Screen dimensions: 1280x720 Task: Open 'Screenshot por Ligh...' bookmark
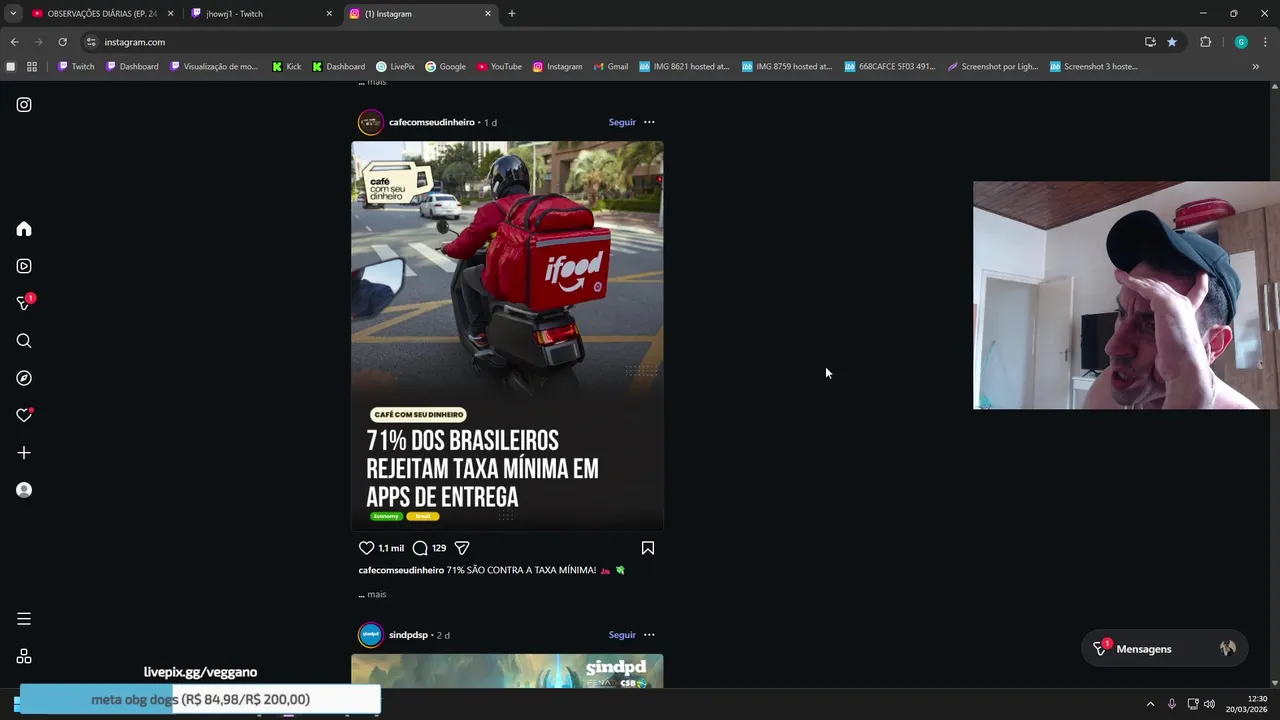tap(992, 67)
